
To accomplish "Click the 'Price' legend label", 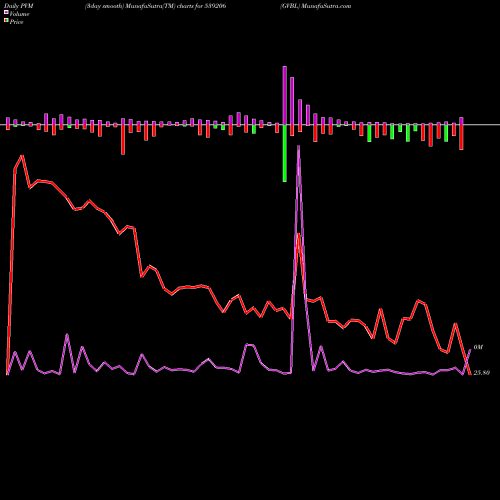I will [16, 22].
